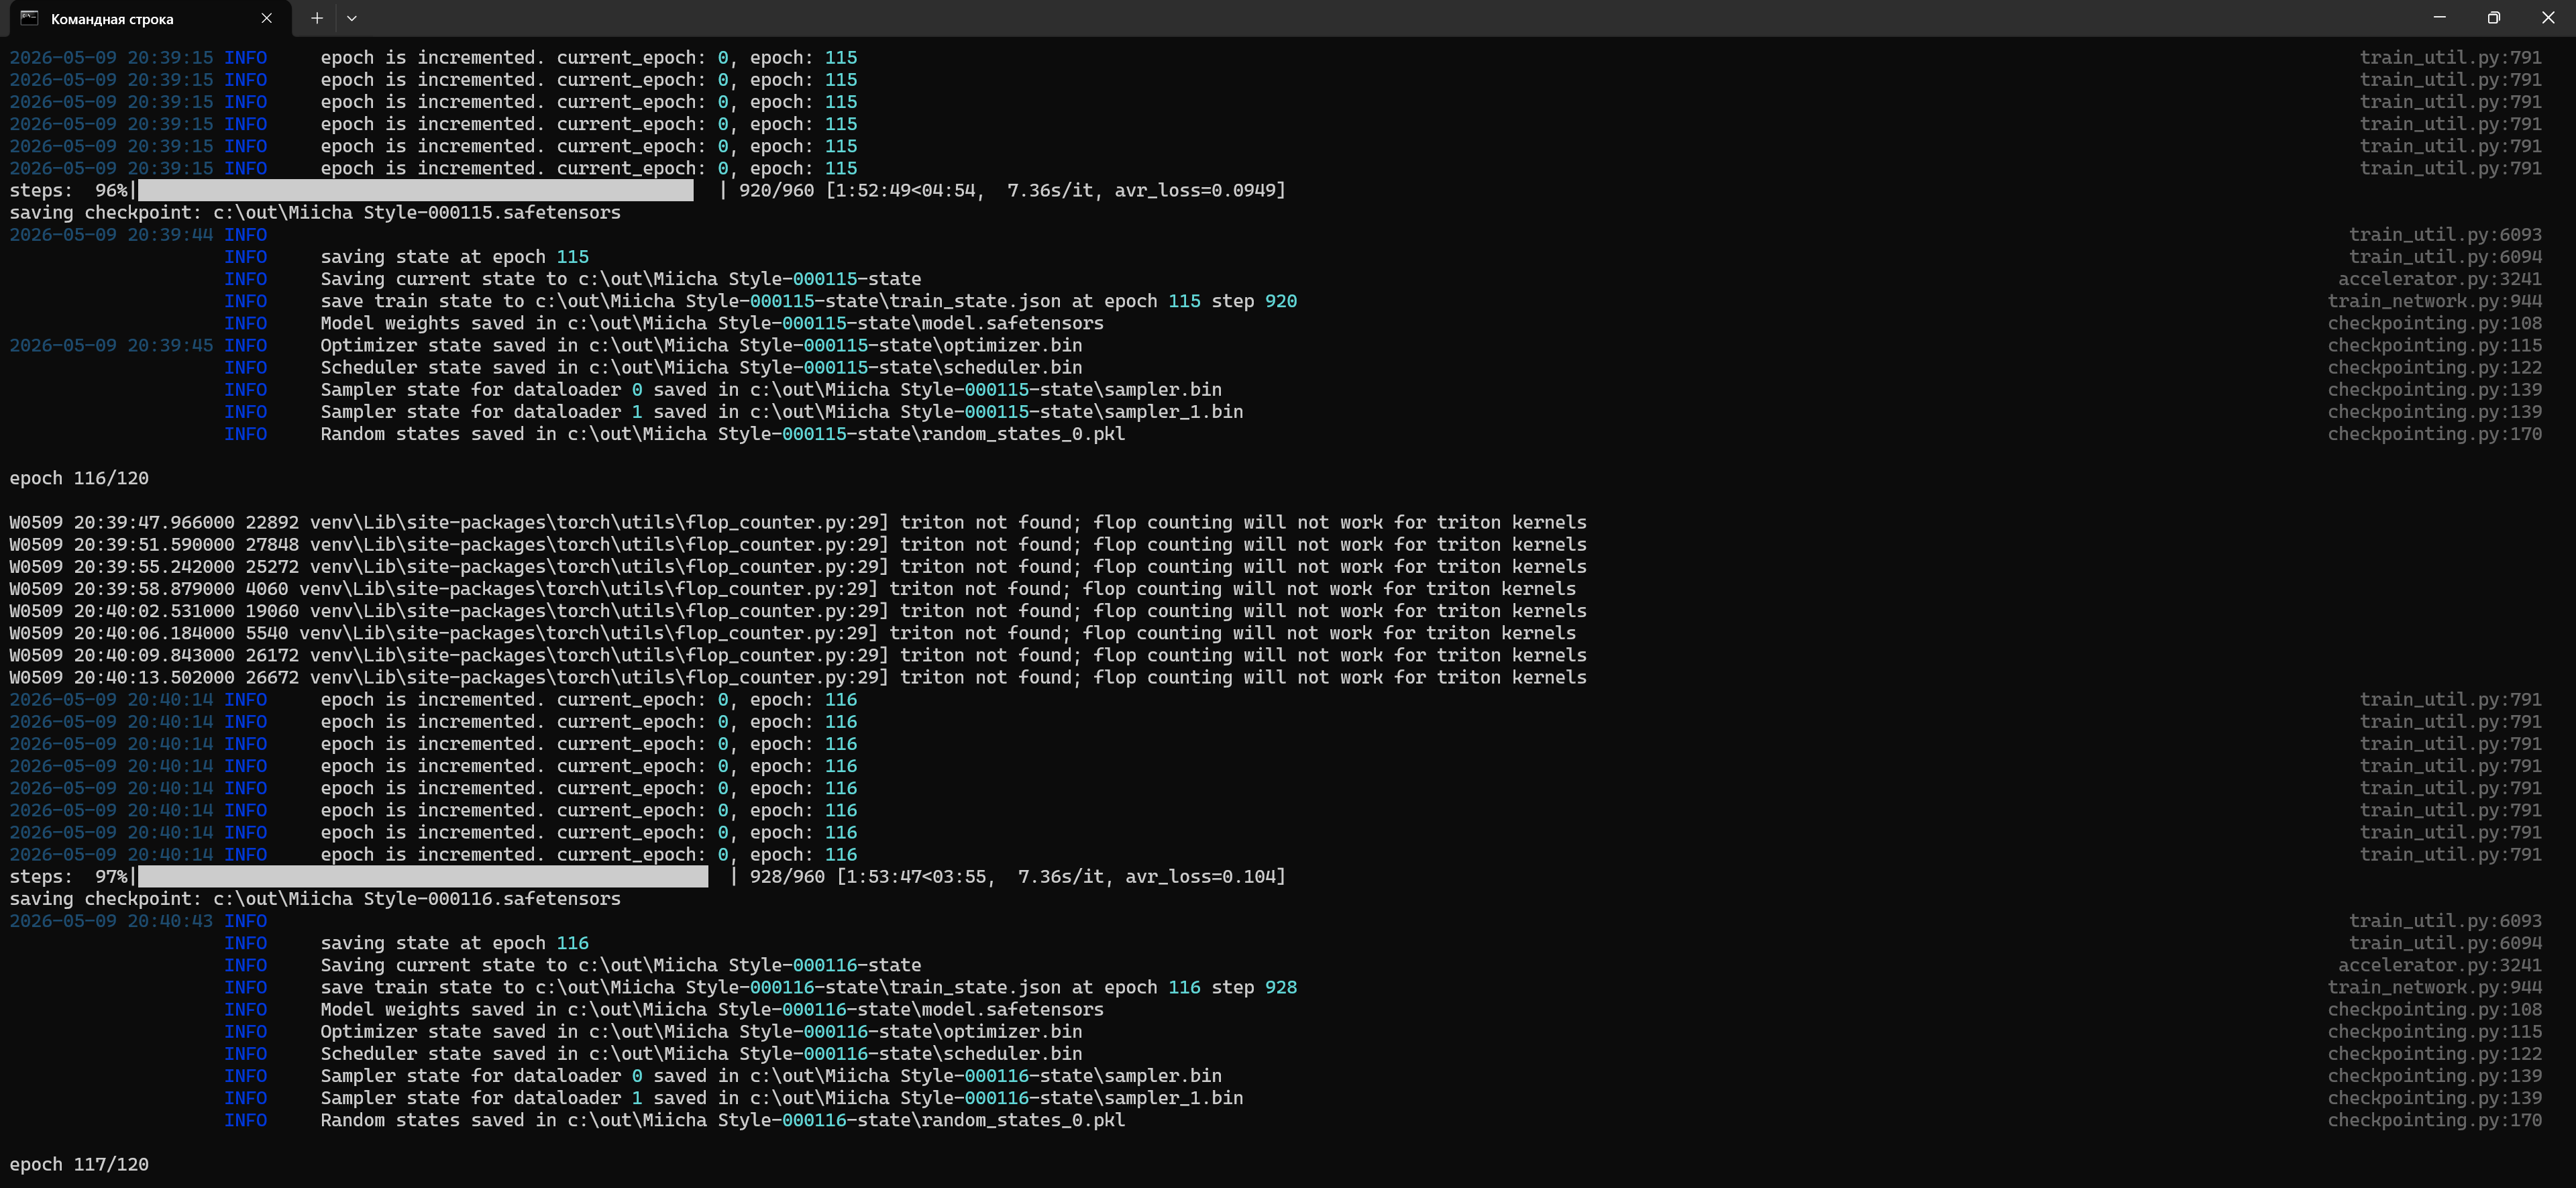Minimize the terminal window
Viewport: 2576px width, 1188px height.
pos(2439,18)
